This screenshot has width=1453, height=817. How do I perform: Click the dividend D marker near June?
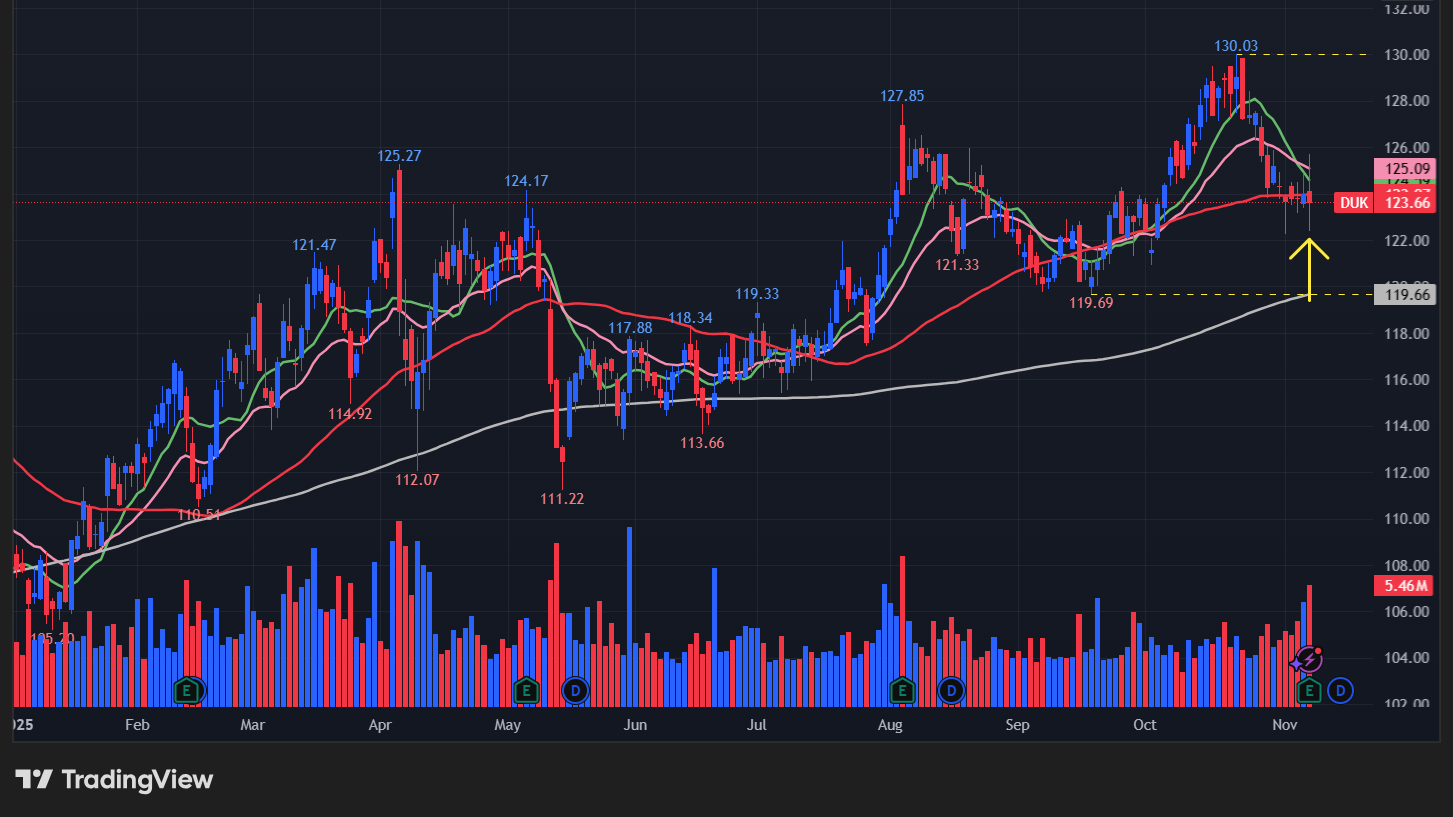(x=574, y=689)
